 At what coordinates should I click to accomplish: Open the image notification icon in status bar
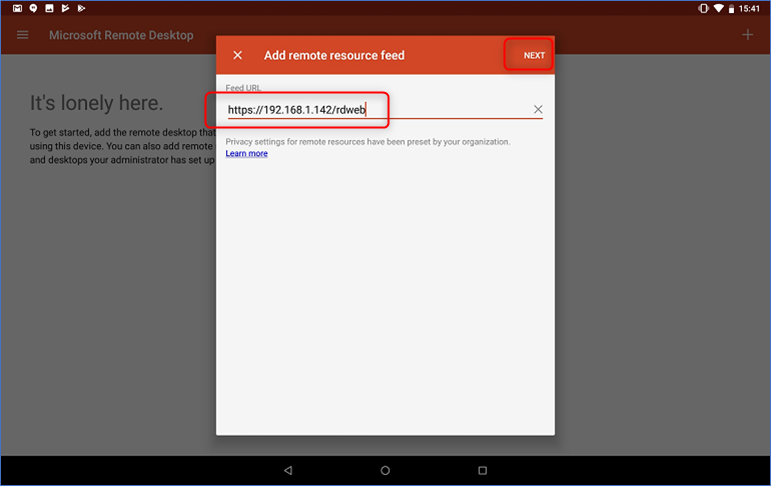[49, 8]
